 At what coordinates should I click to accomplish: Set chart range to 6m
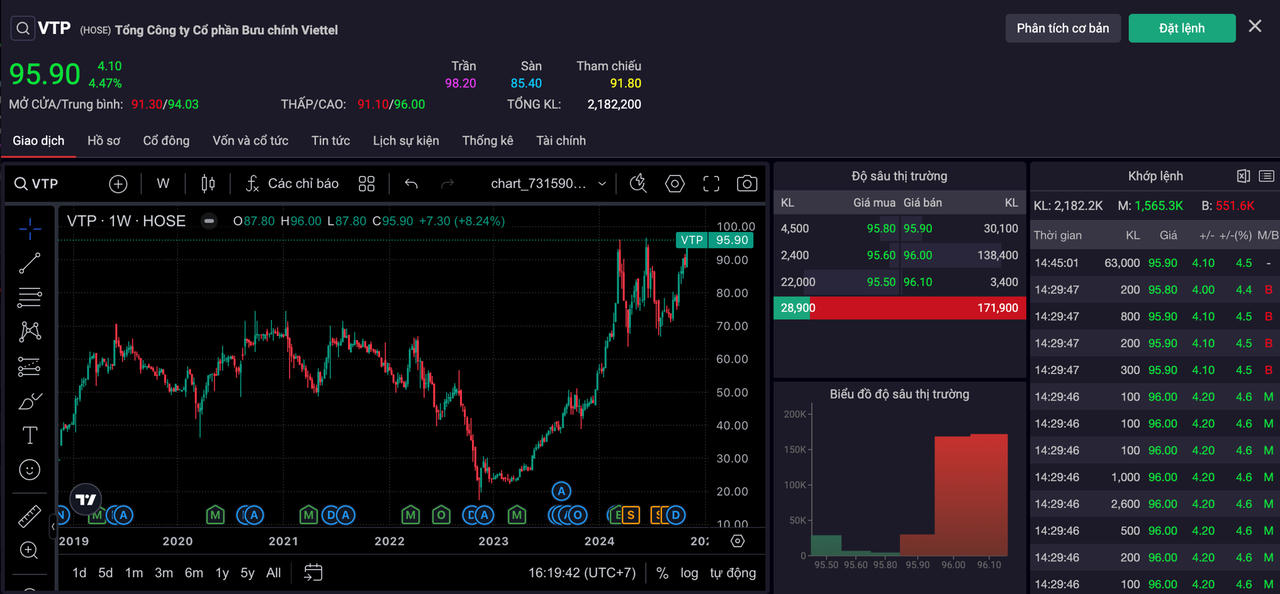coord(194,573)
